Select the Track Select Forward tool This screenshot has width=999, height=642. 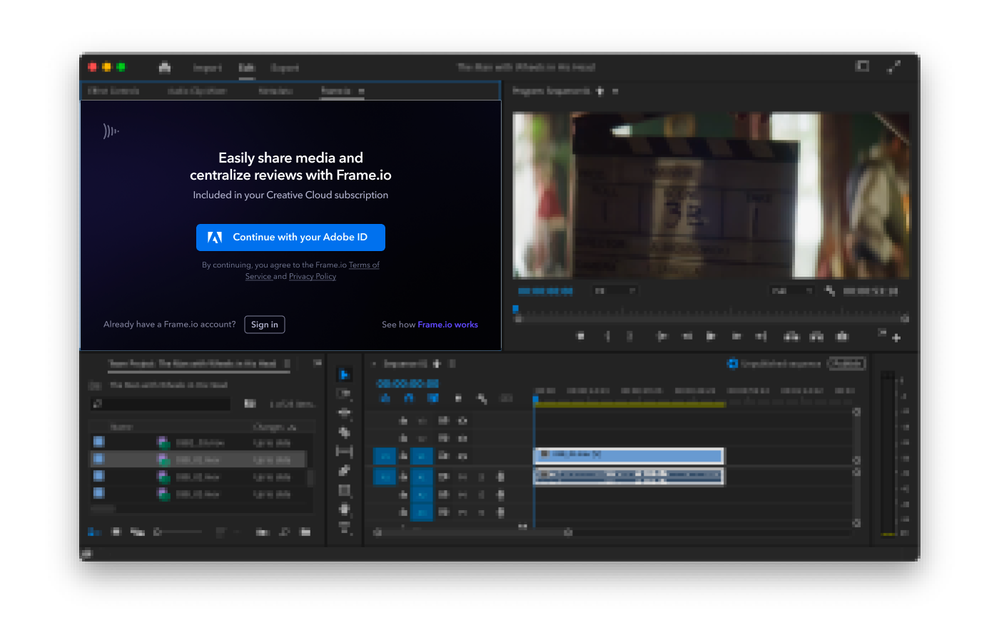click(x=344, y=394)
